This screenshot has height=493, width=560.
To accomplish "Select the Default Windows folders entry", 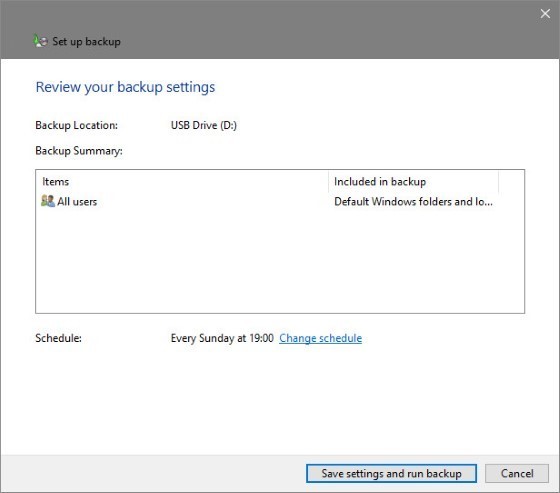I will click(x=413, y=201).
